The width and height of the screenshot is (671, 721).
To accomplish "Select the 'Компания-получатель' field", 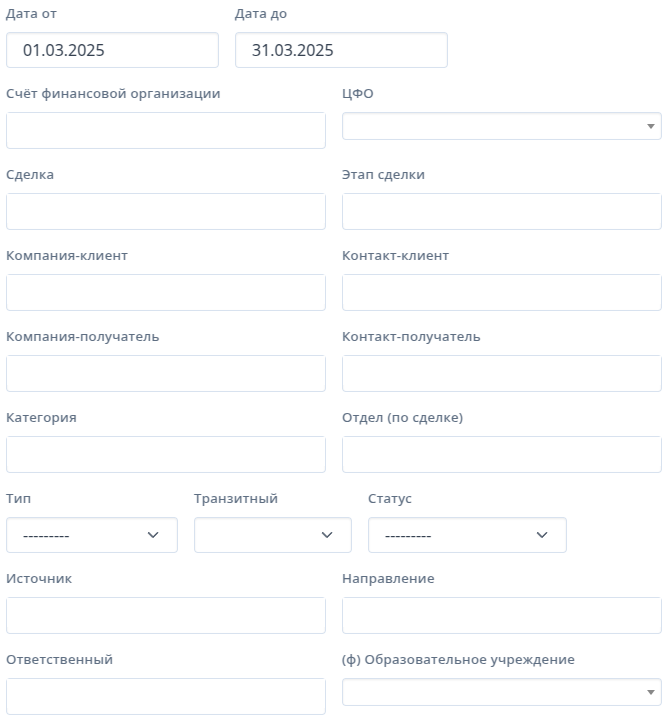I will click(166, 373).
